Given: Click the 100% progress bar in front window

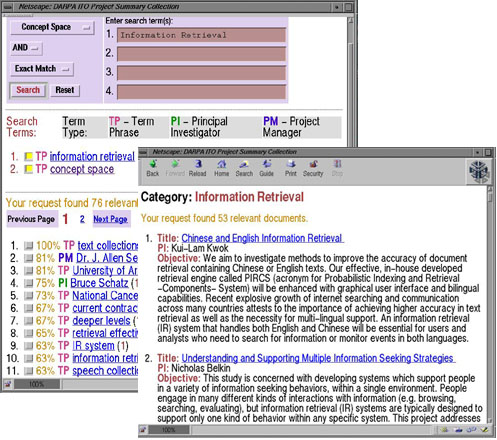Looking at the screenshot, I should (168, 430).
